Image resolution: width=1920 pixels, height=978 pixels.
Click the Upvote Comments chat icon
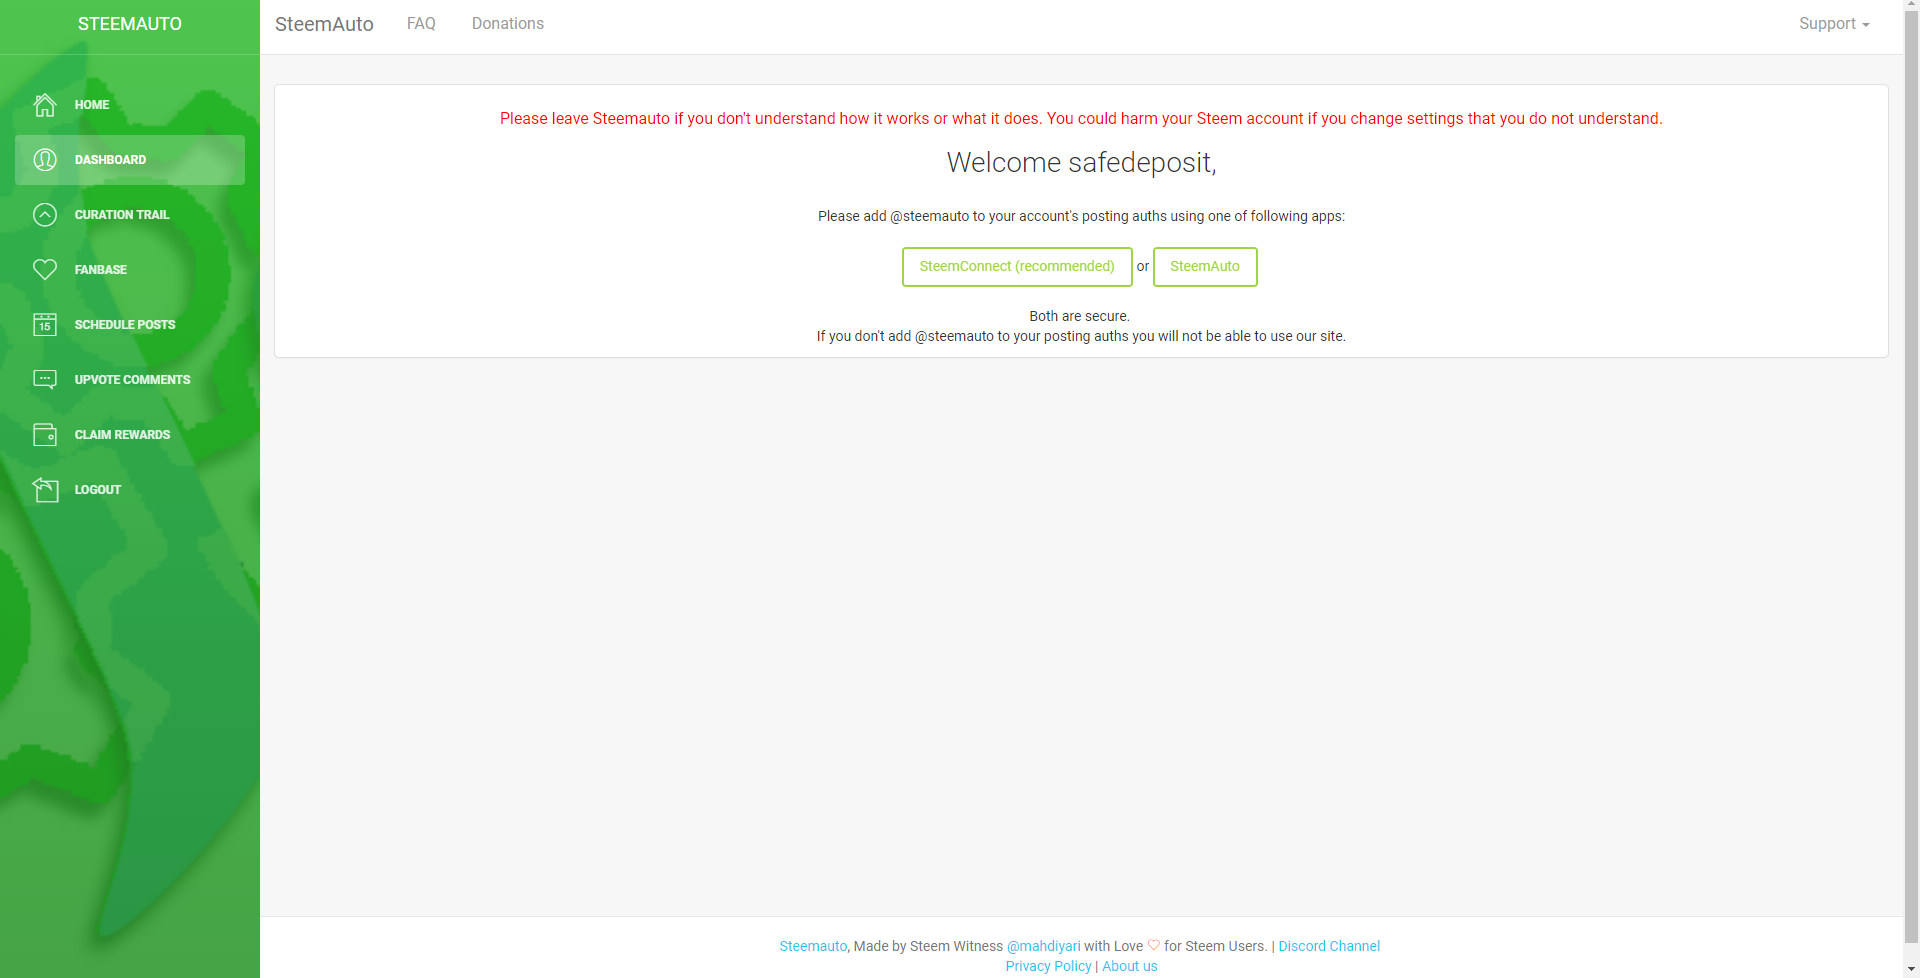(45, 380)
